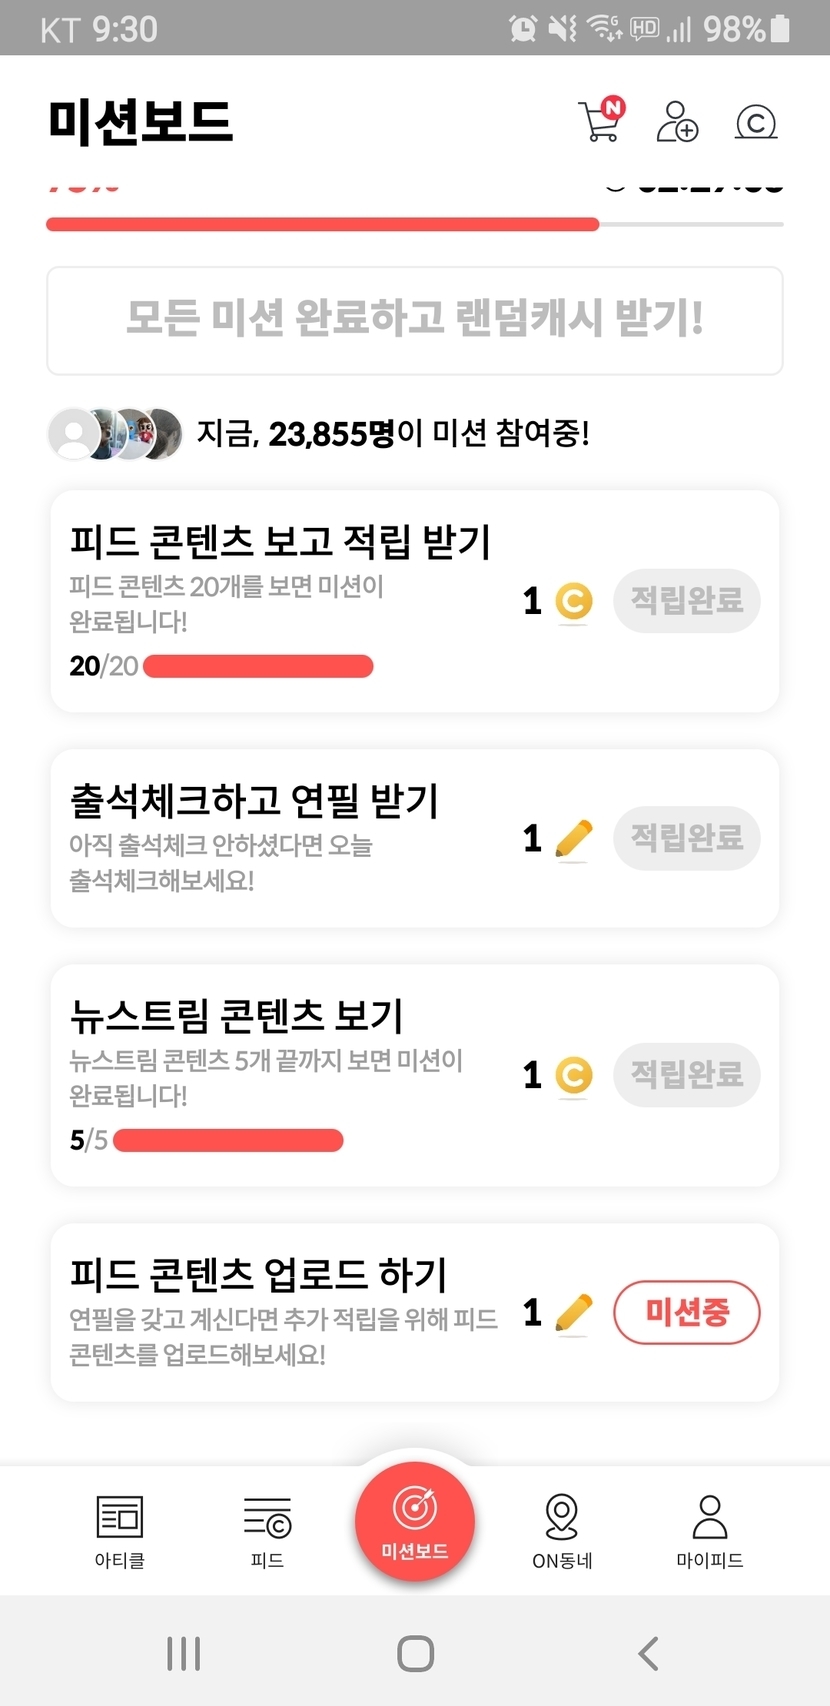Open the shopping cart icon
The image size is (830, 1706).
(601, 122)
